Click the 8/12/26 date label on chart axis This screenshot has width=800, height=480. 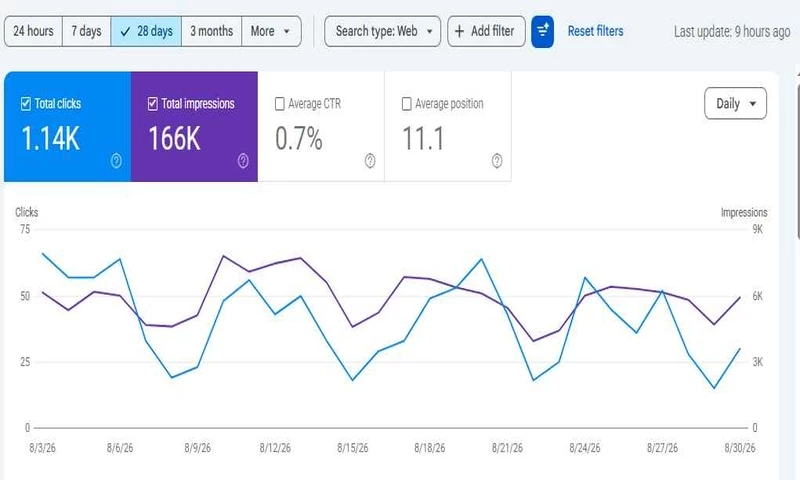click(x=275, y=448)
